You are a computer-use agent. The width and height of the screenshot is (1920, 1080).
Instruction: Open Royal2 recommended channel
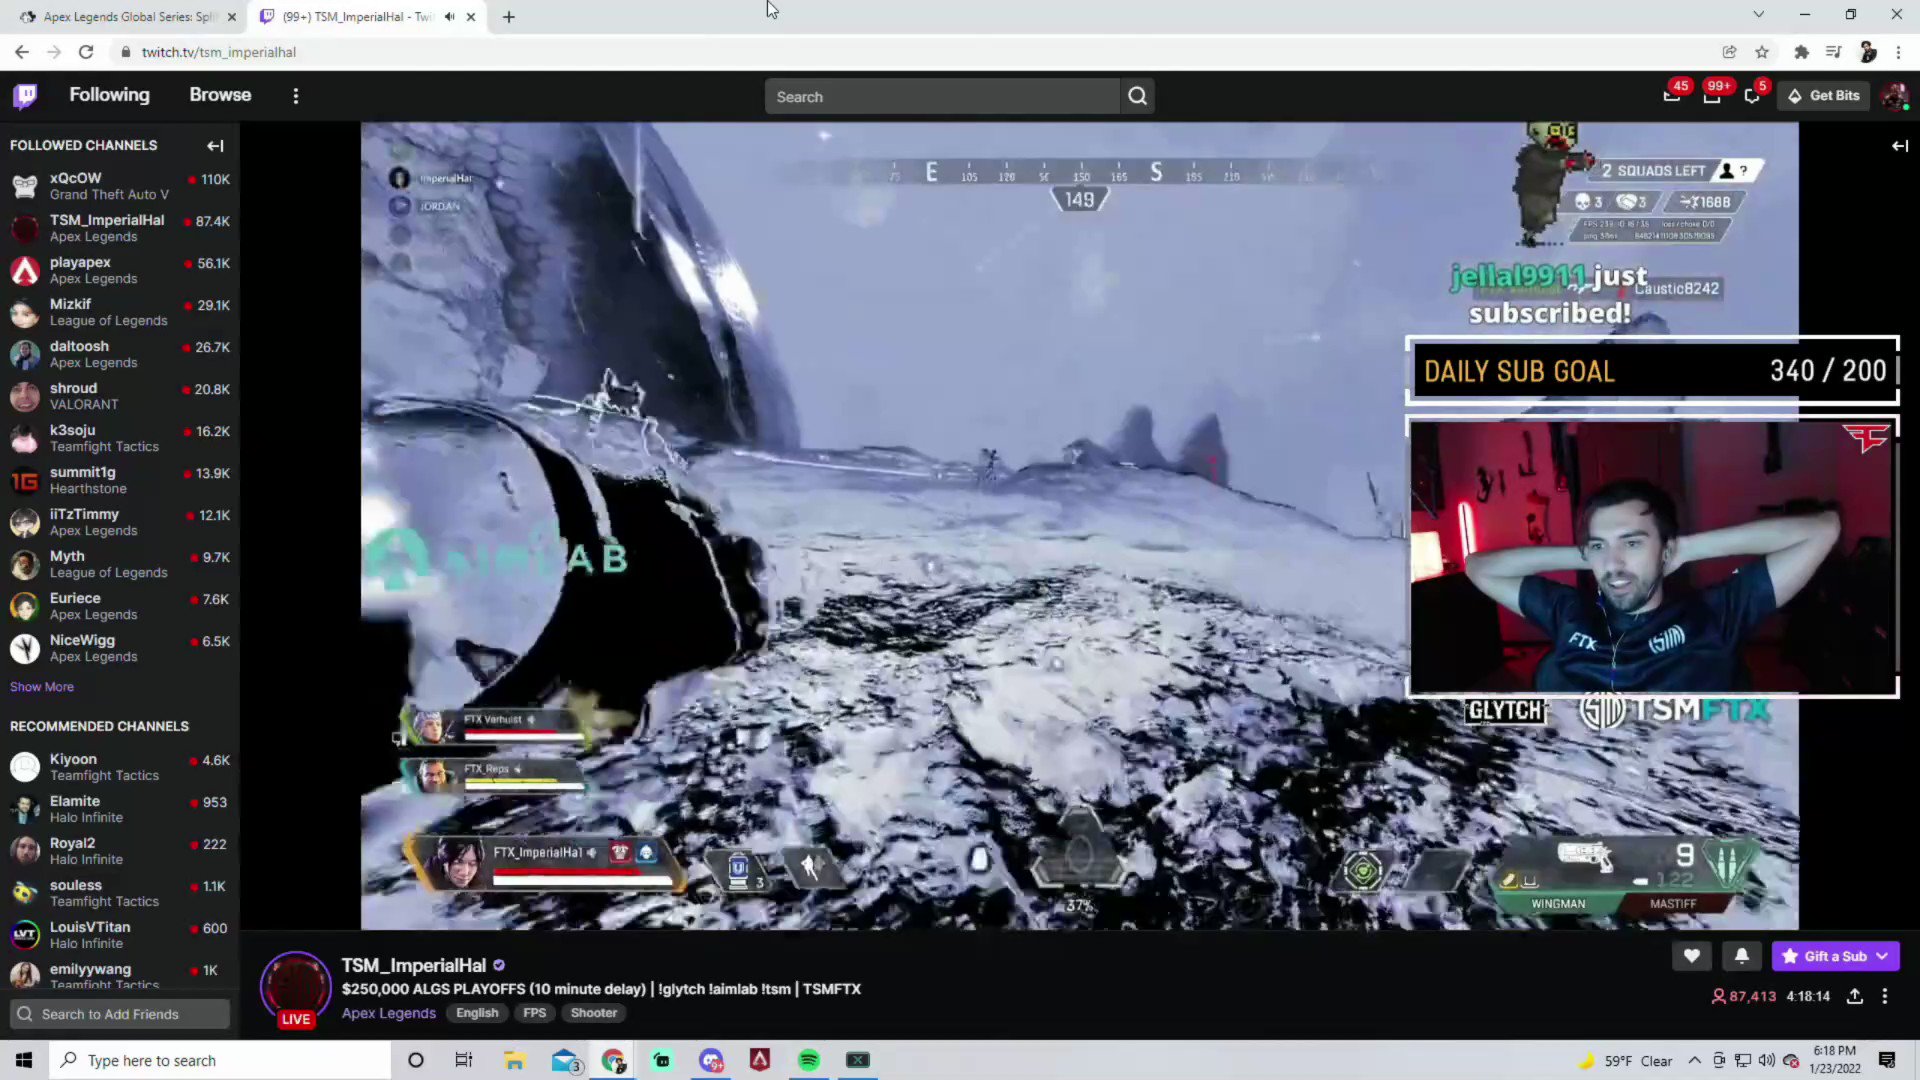(x=120, y=851)
